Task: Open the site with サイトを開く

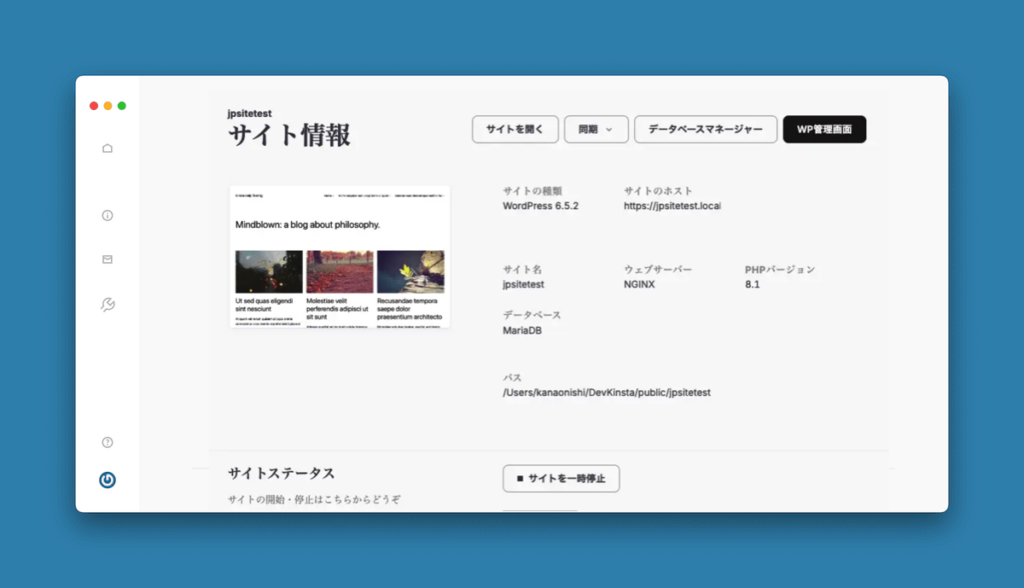Action: [x=514, y=129]
